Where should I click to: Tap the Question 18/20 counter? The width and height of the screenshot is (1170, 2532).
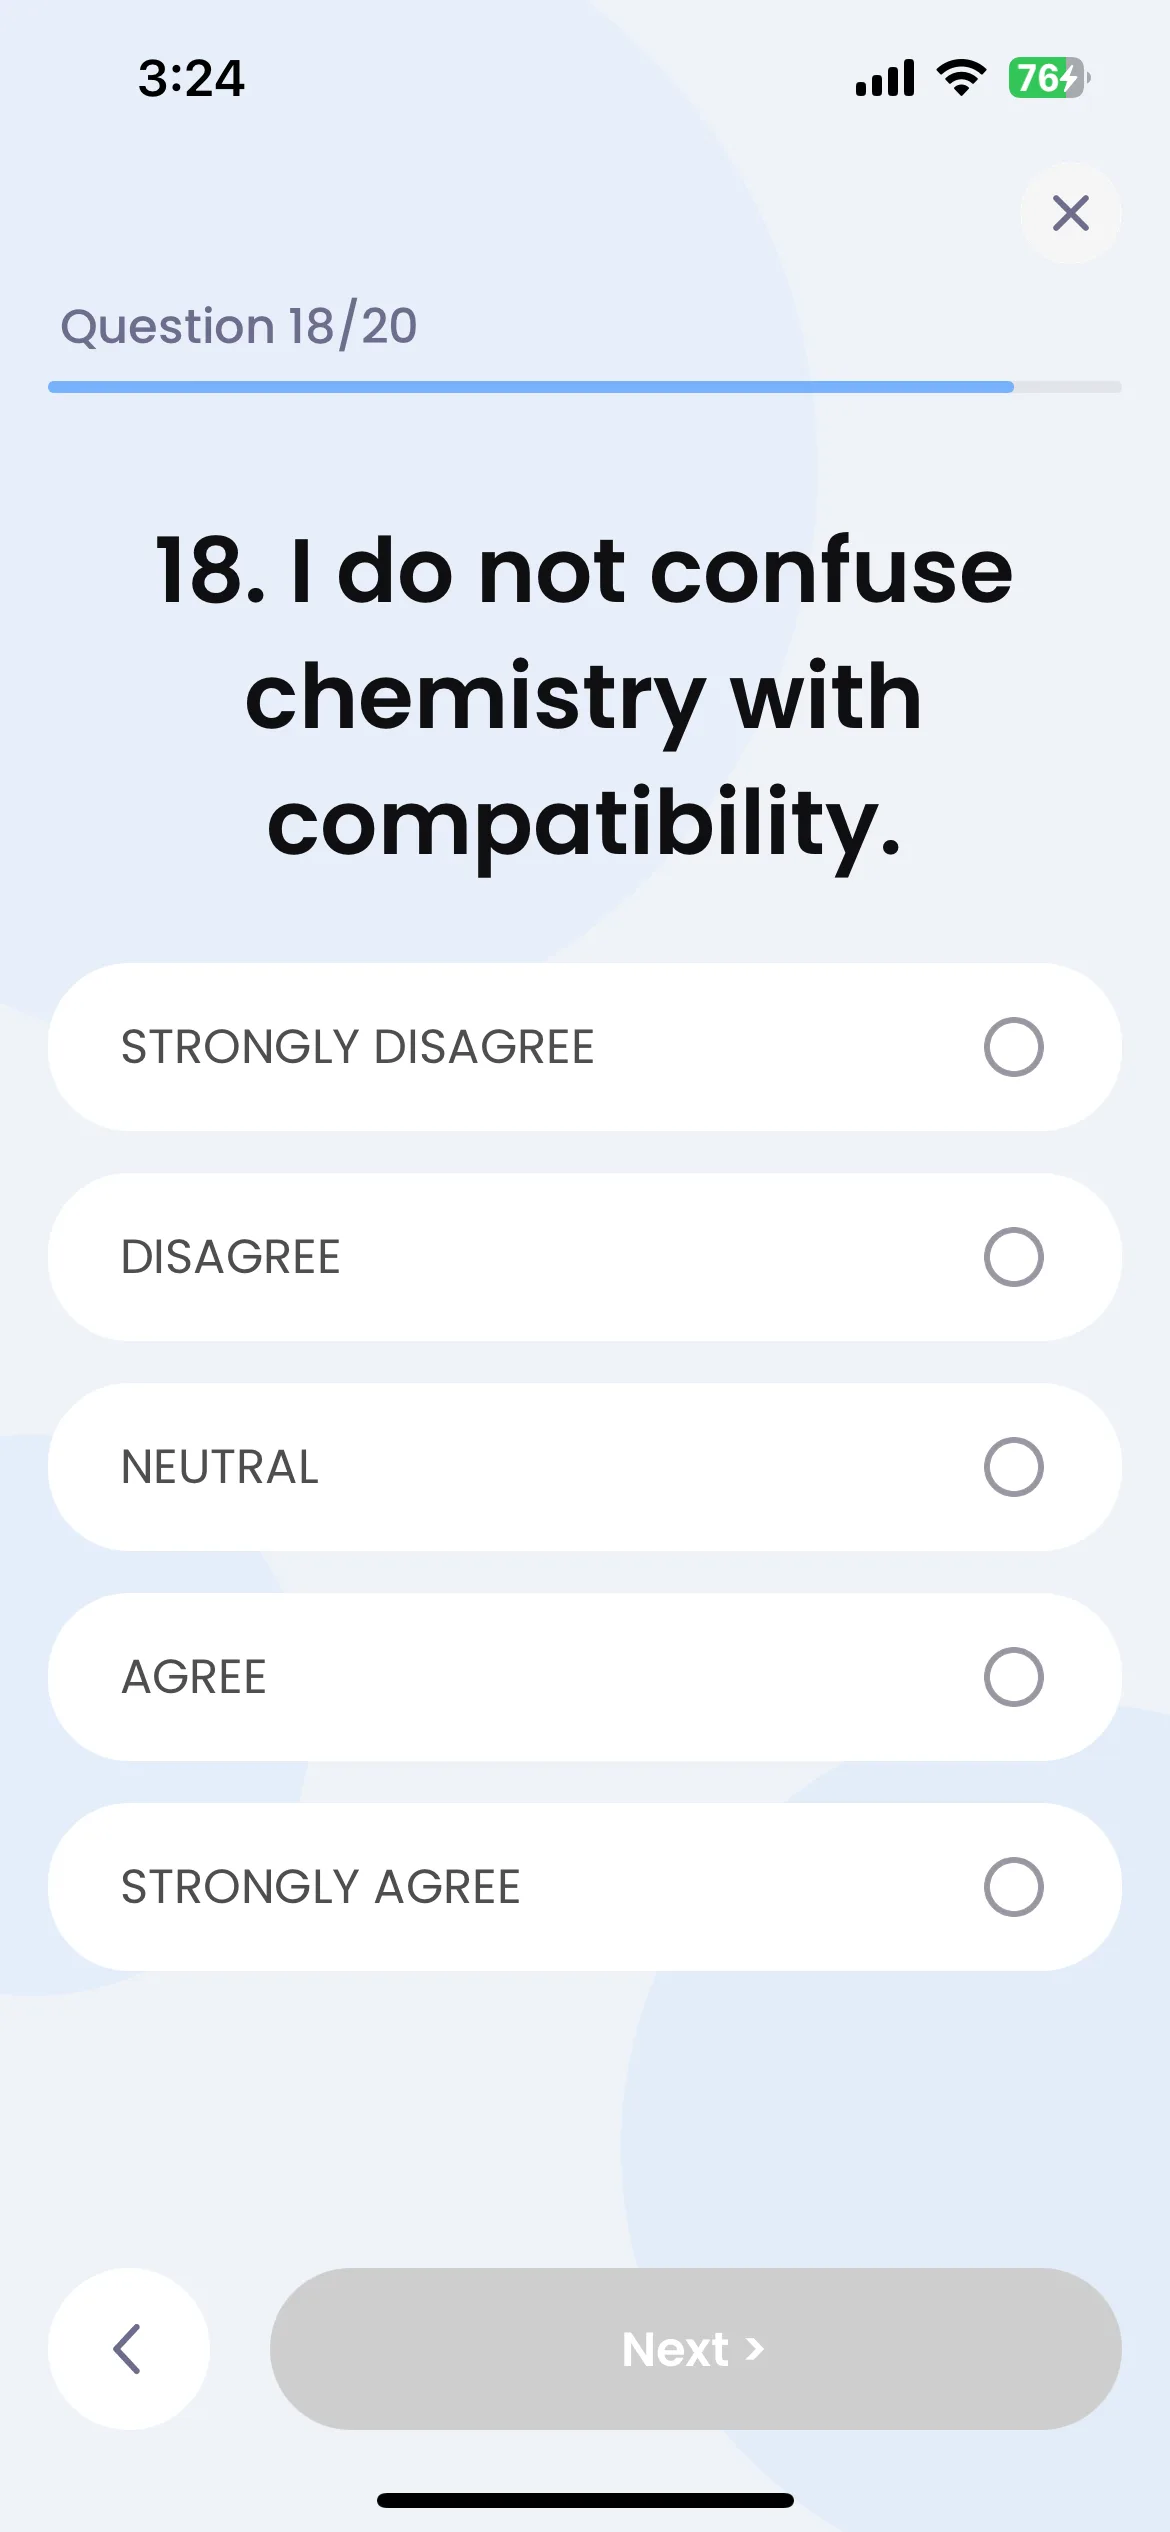pyautogui.click(x=239, y=326)
